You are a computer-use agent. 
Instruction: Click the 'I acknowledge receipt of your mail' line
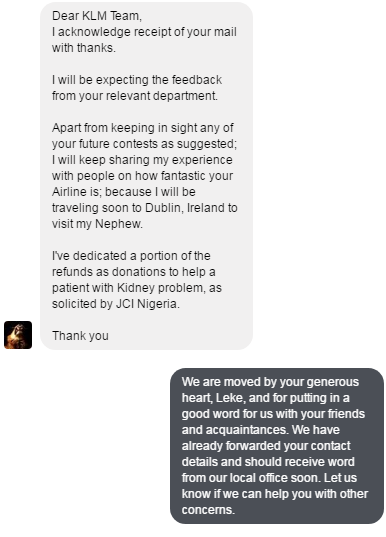point(144,32)
